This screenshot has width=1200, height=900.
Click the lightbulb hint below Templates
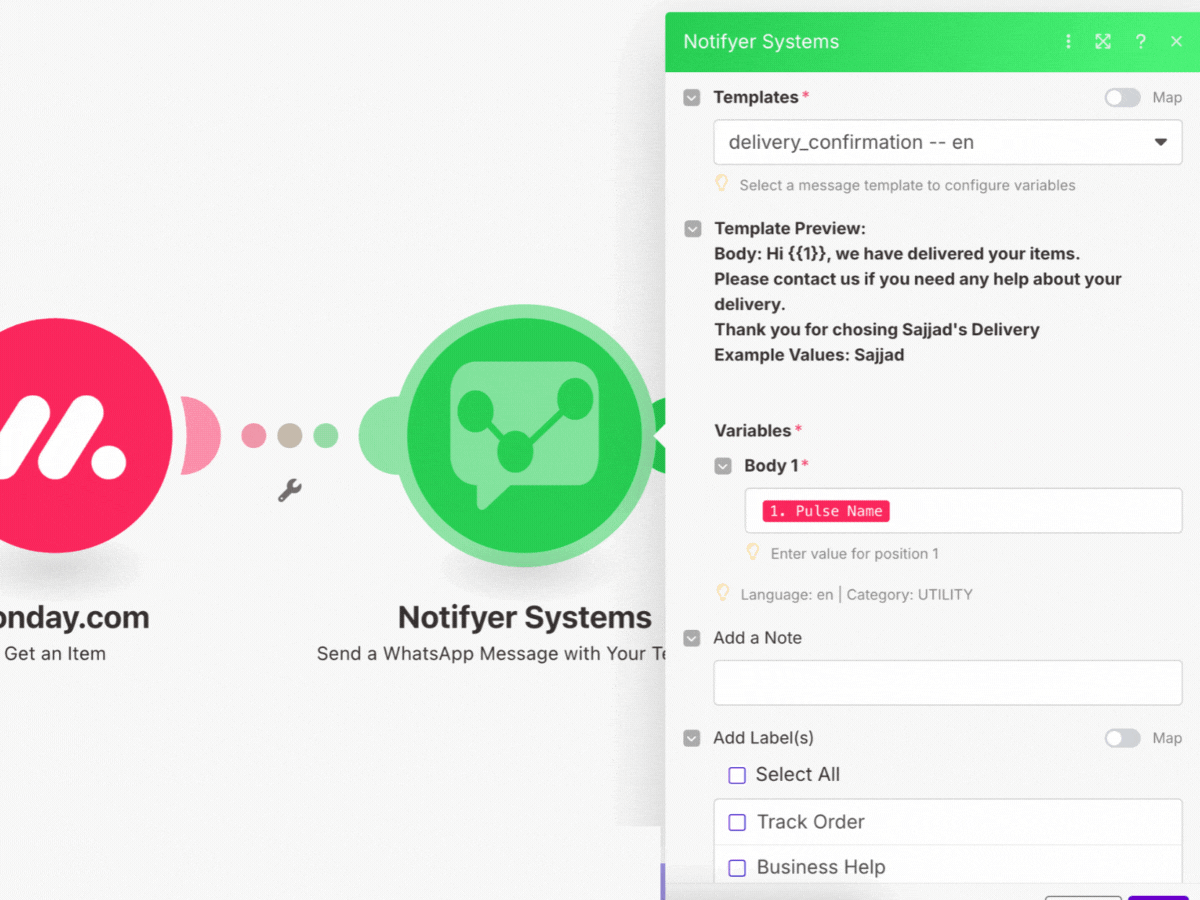pos(721,184)
